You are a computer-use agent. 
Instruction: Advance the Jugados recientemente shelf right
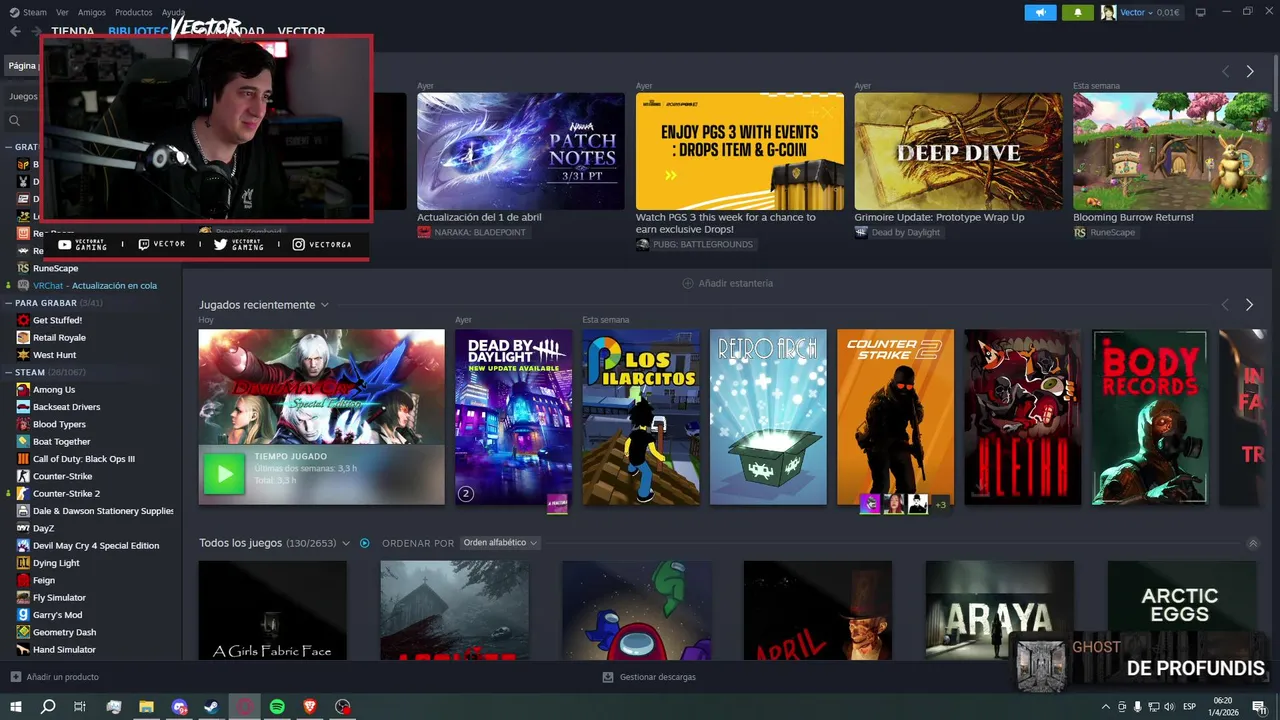(1249, 304)
